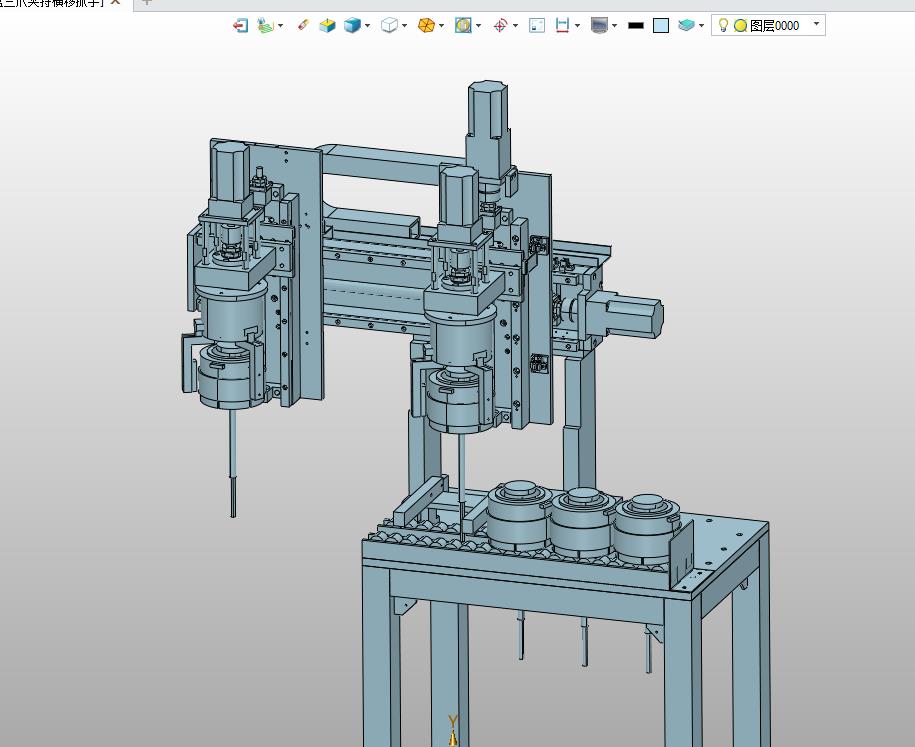
Task: Click the white wireframe cube view icon
Action: [x=389, y=25]
